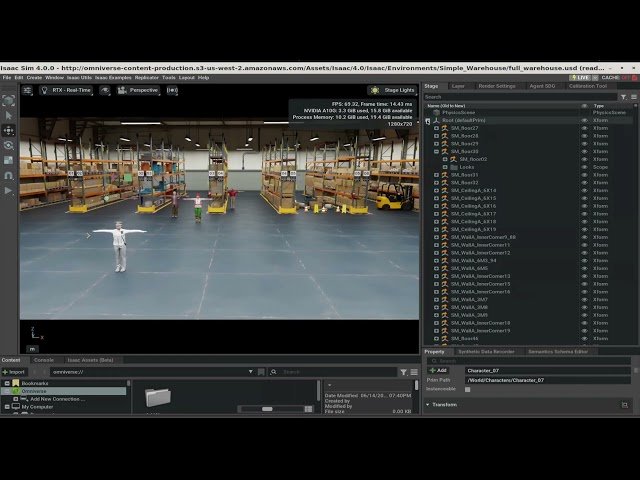The width and height of the screenshot is (640, 480).
Task: Open the Perspective camera menu
Action: 138,90
